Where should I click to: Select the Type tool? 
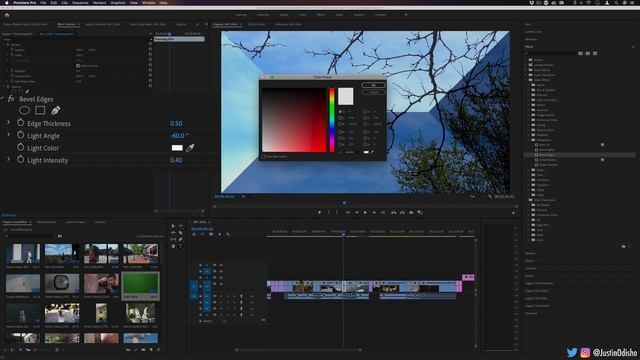[180, 246]
